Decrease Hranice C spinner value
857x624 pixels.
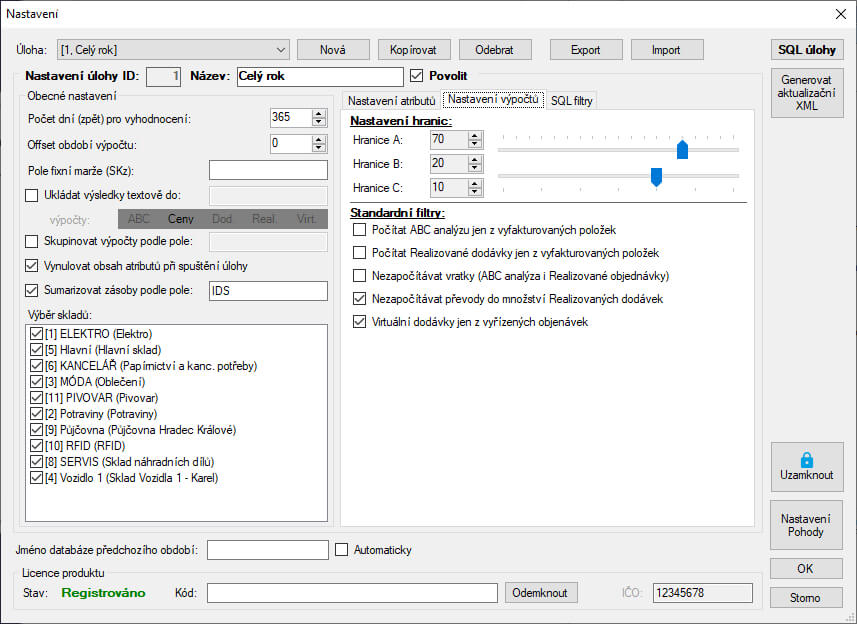coord(475,191)
